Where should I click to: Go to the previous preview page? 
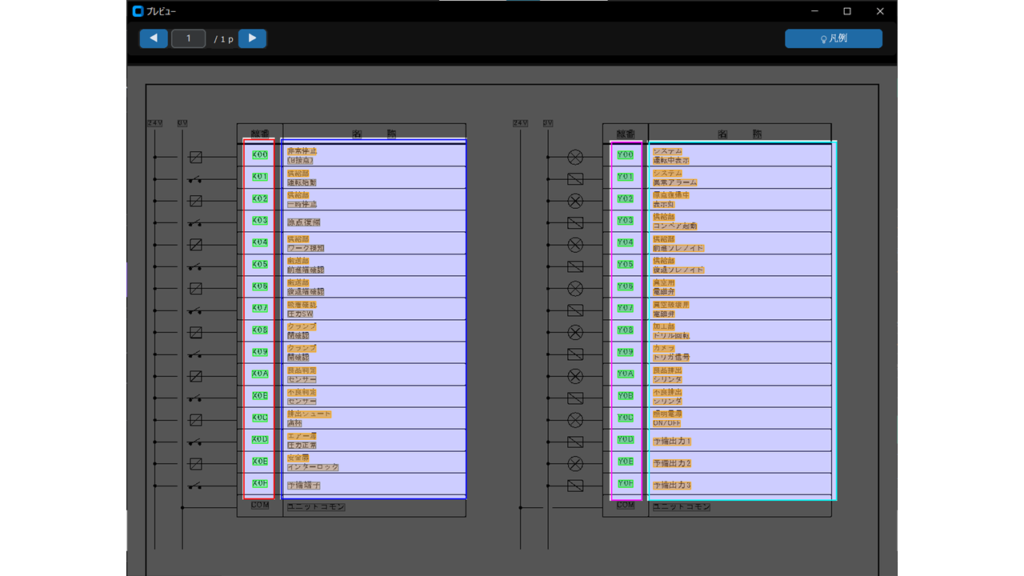tap(153, 39)
